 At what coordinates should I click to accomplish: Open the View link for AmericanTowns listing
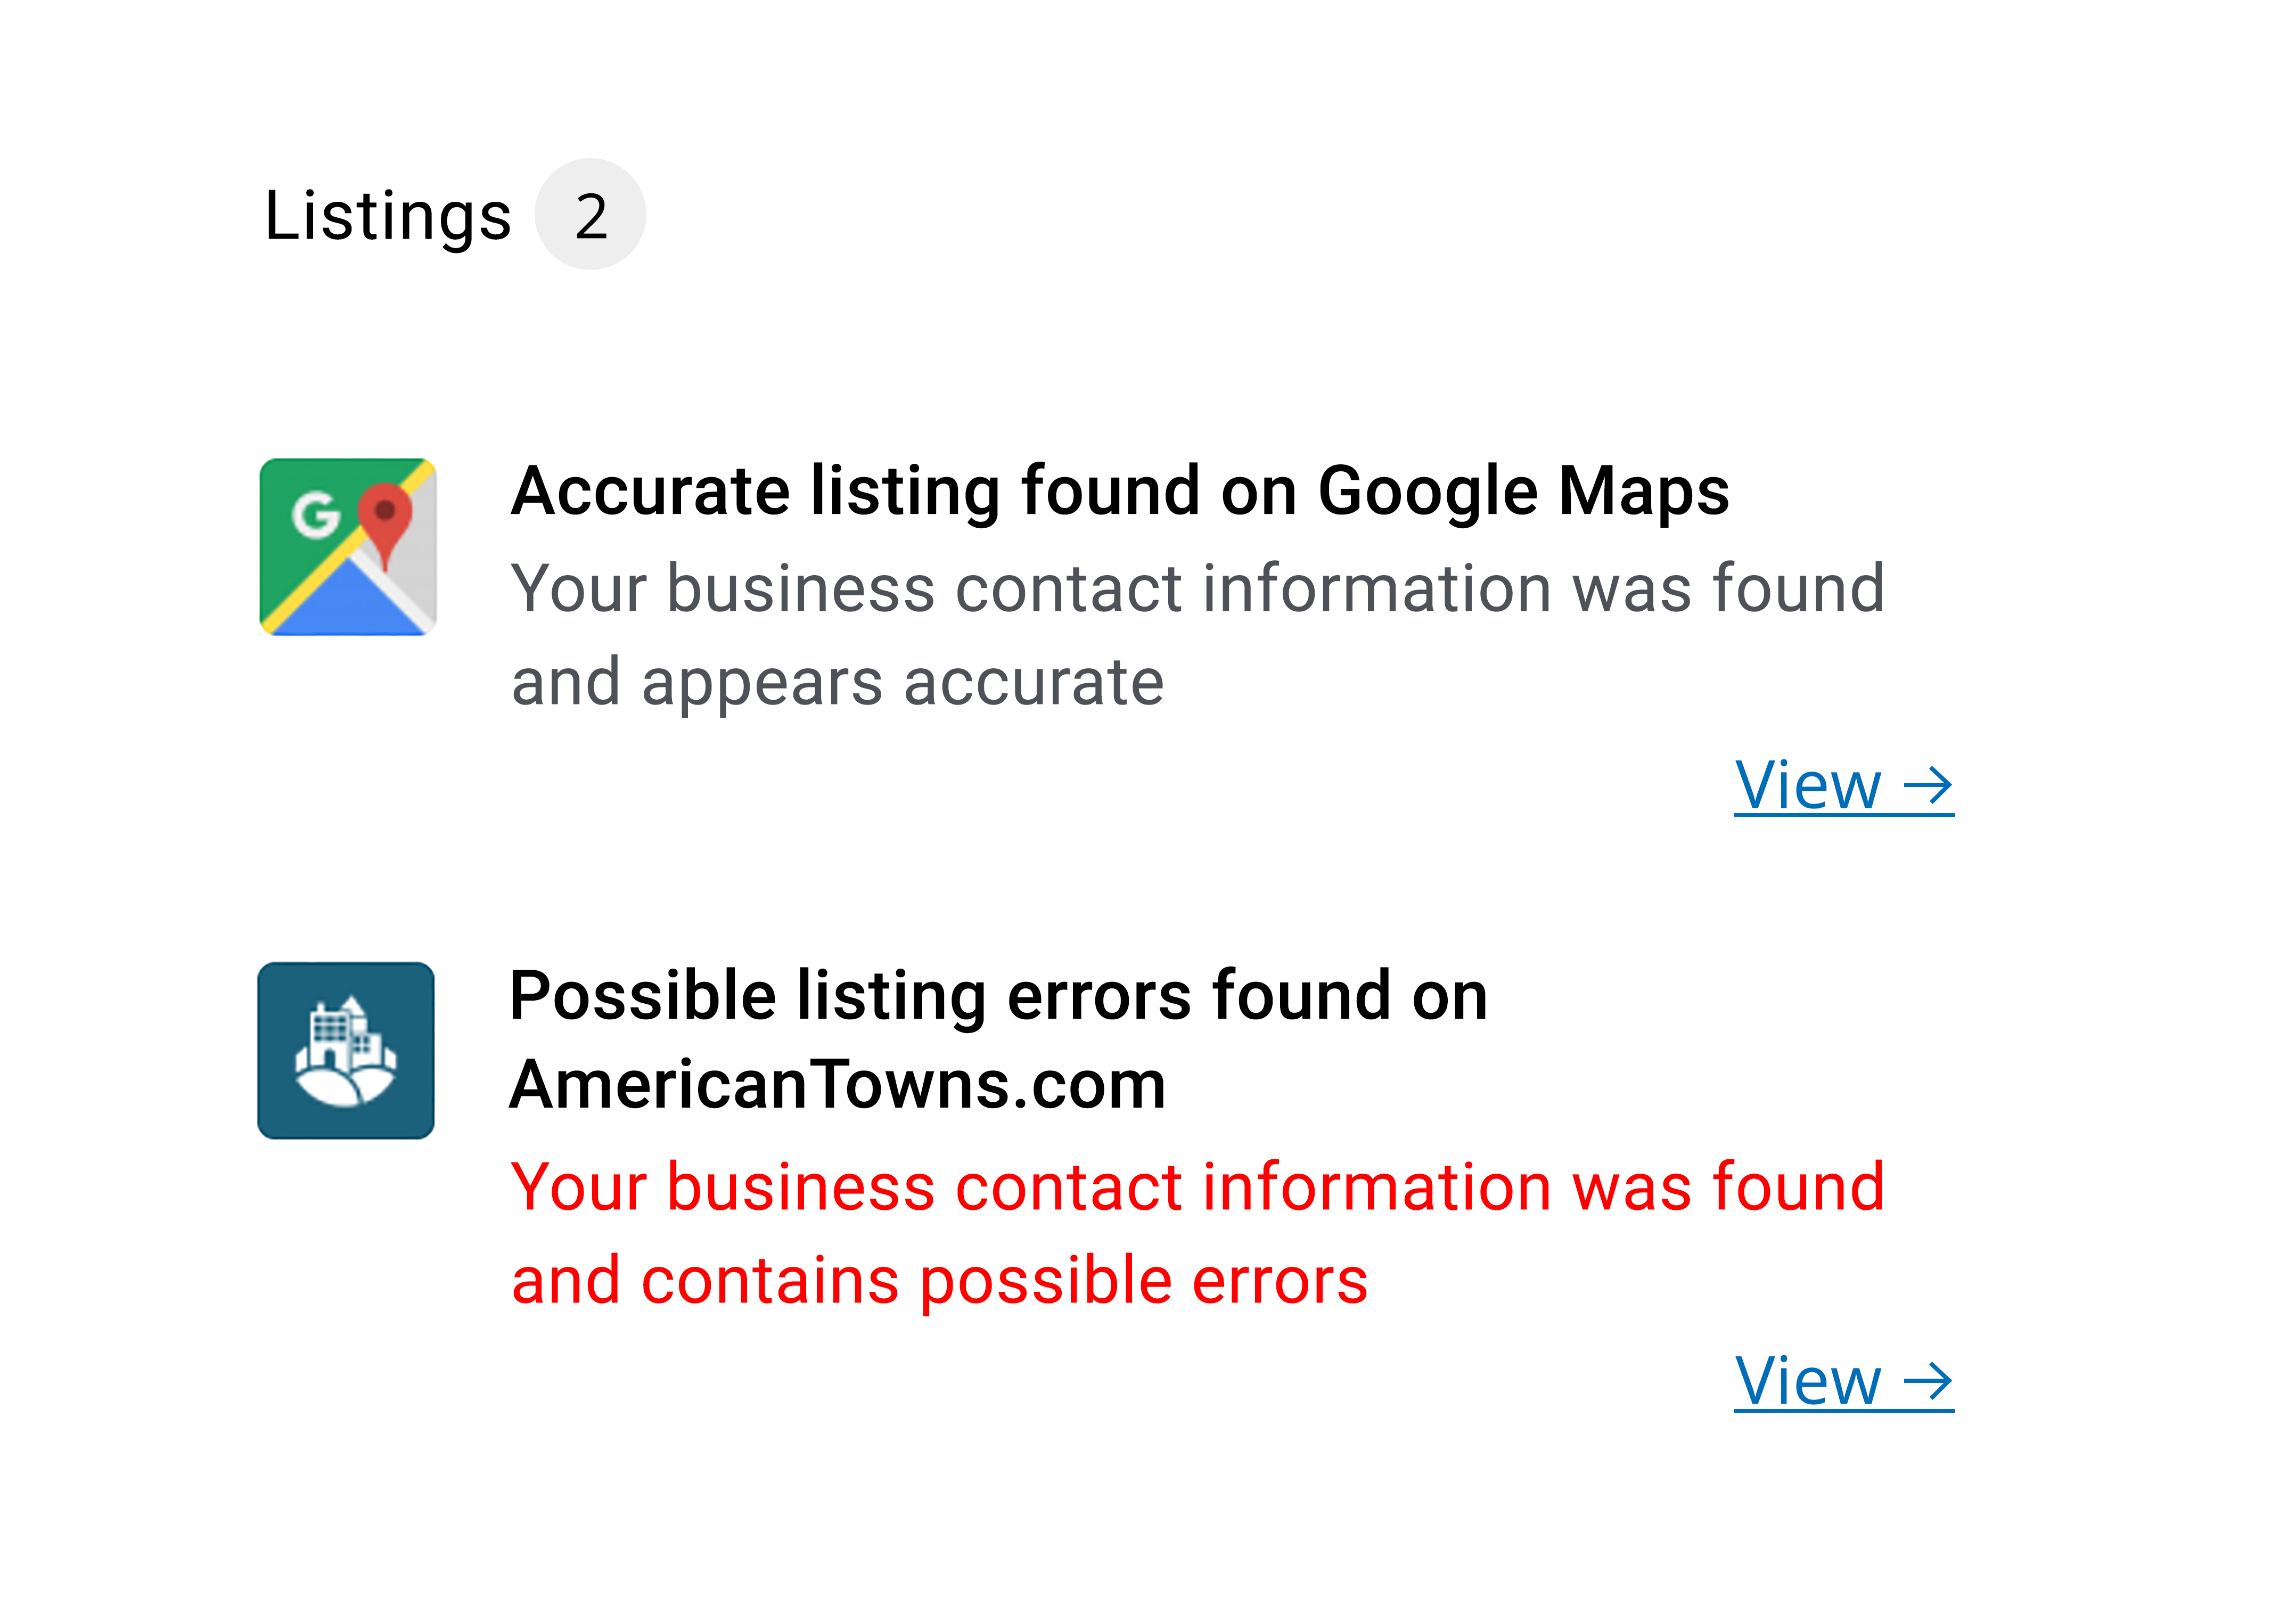(1844, 1382)
